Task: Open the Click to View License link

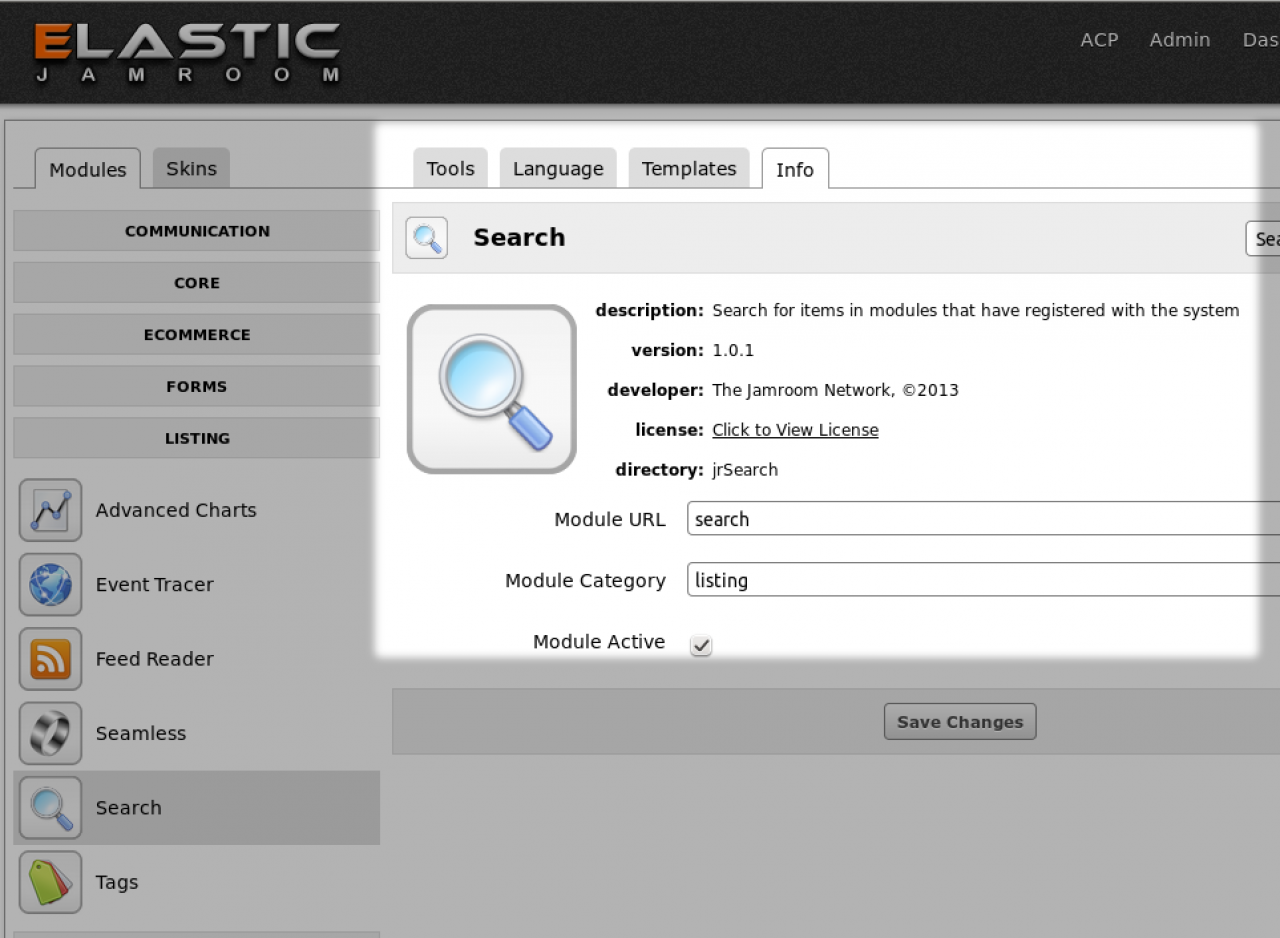Action: (795, 430)
